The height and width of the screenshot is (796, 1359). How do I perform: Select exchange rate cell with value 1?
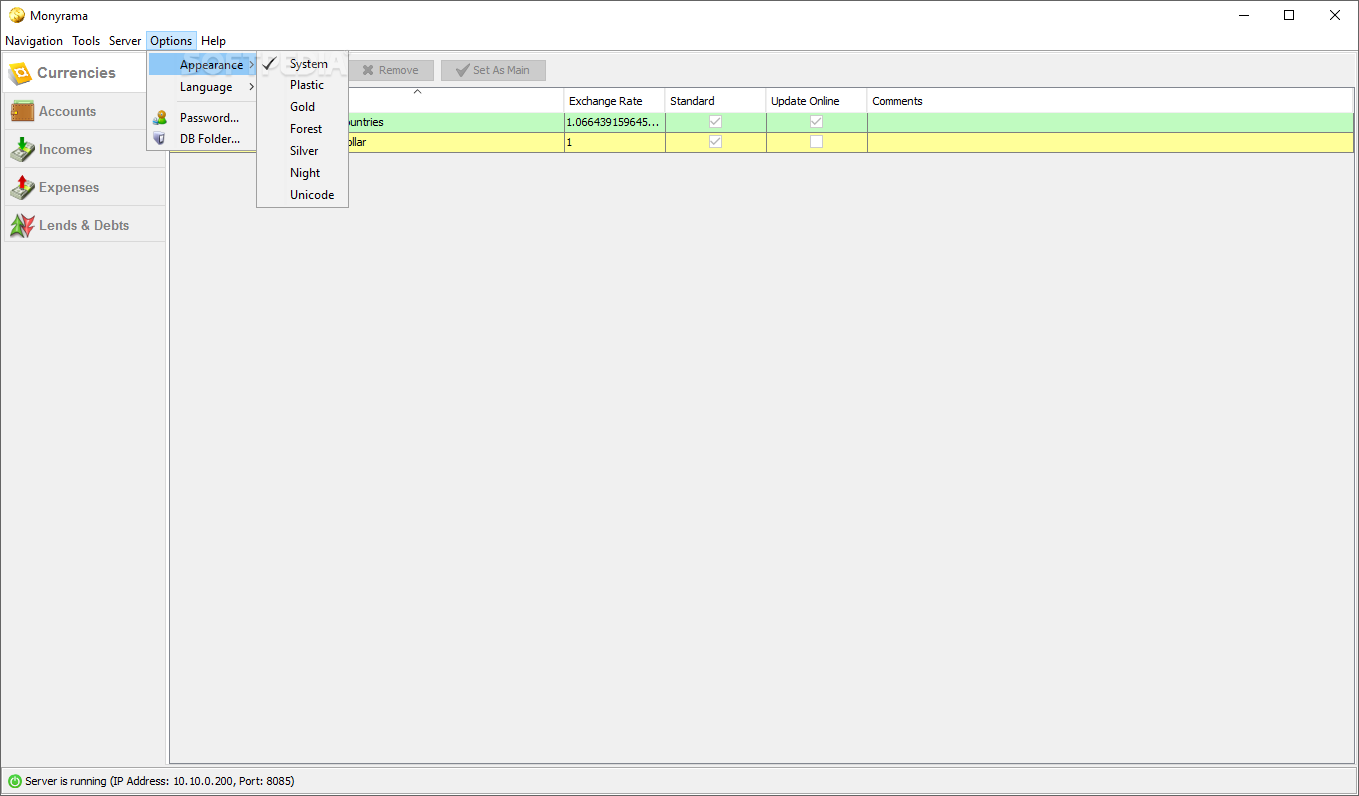pyautogui.click(x=614, y=142)
